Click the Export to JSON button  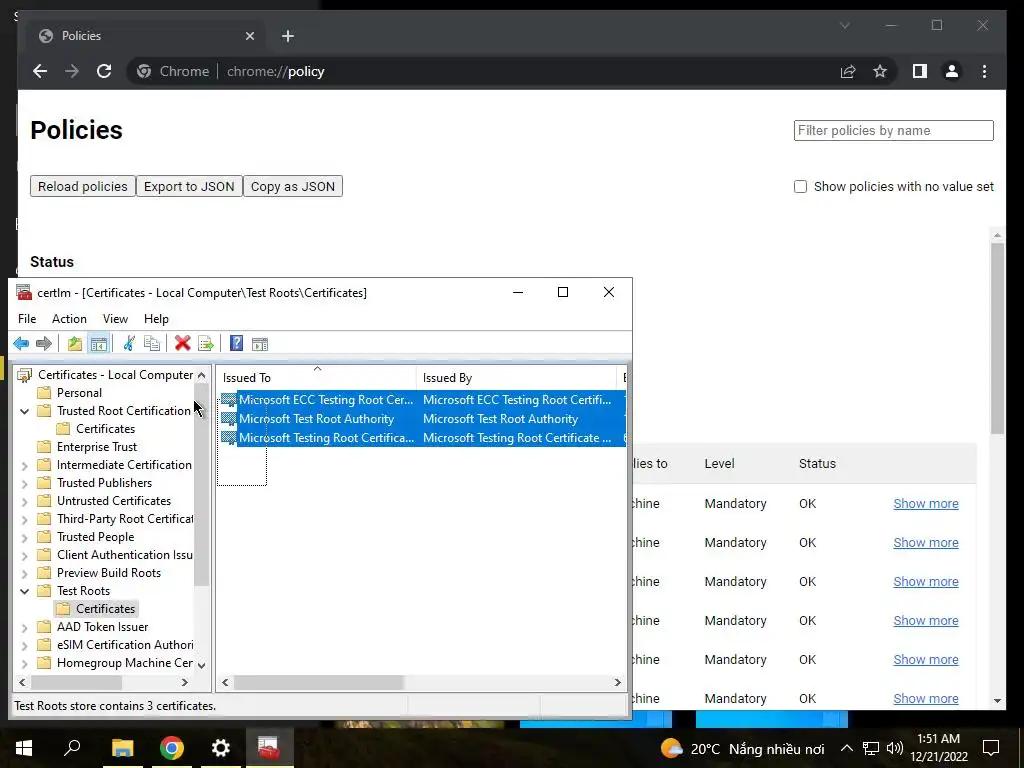tap(189, 186)
